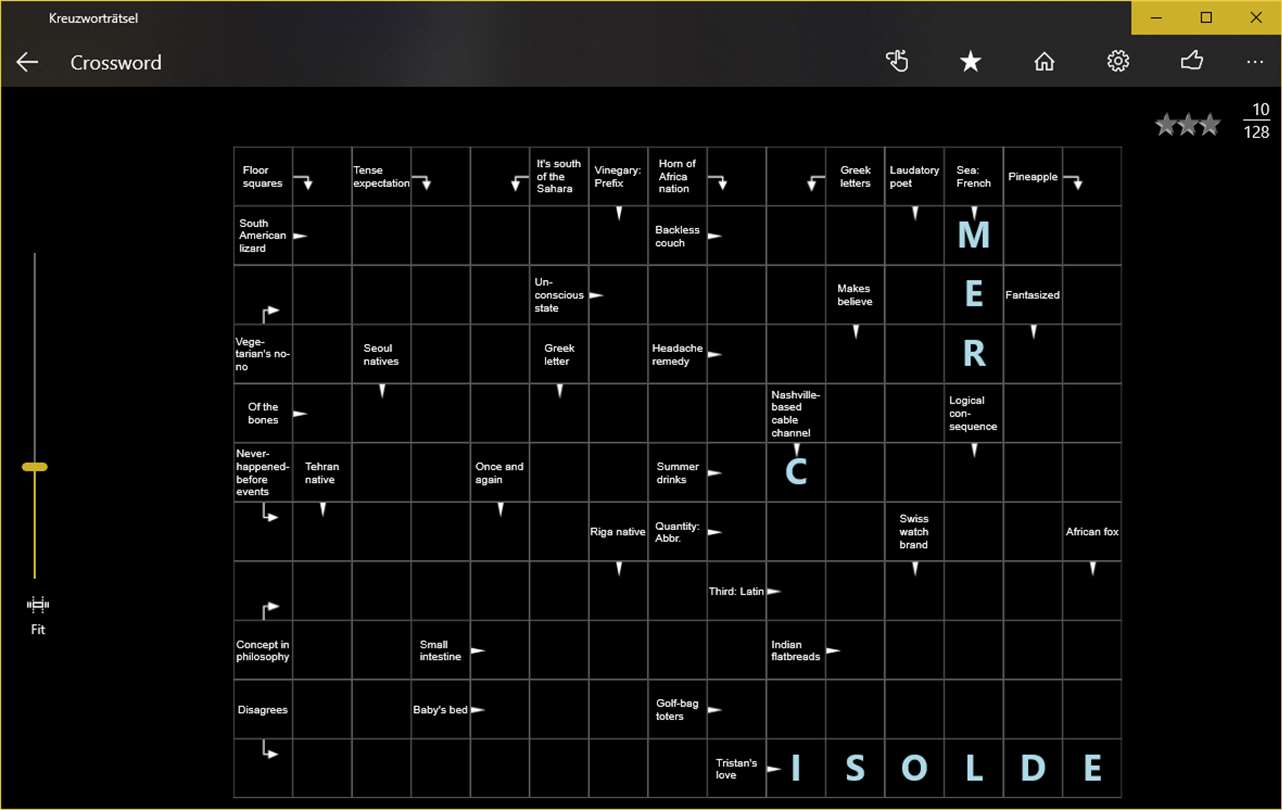Select the 'Baby's bed' clue cell
Viewport: 1282px width, 810px height.
point(440,709)
